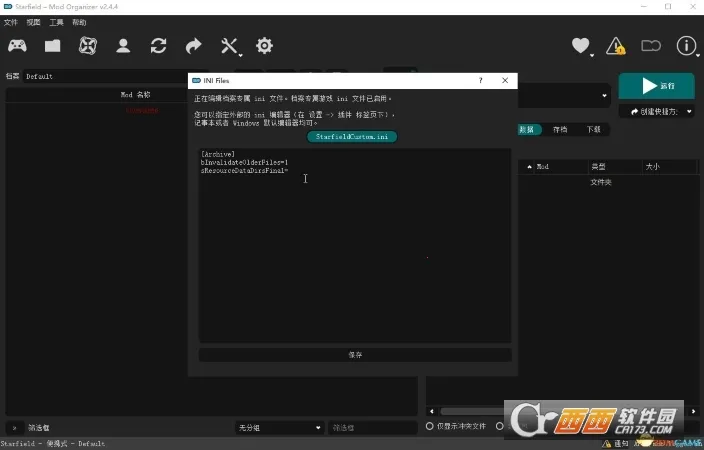This screenshot has width=704, height=450.
Task: Click the update icon beside the warning triangle
Action: [x=651, y=46]
